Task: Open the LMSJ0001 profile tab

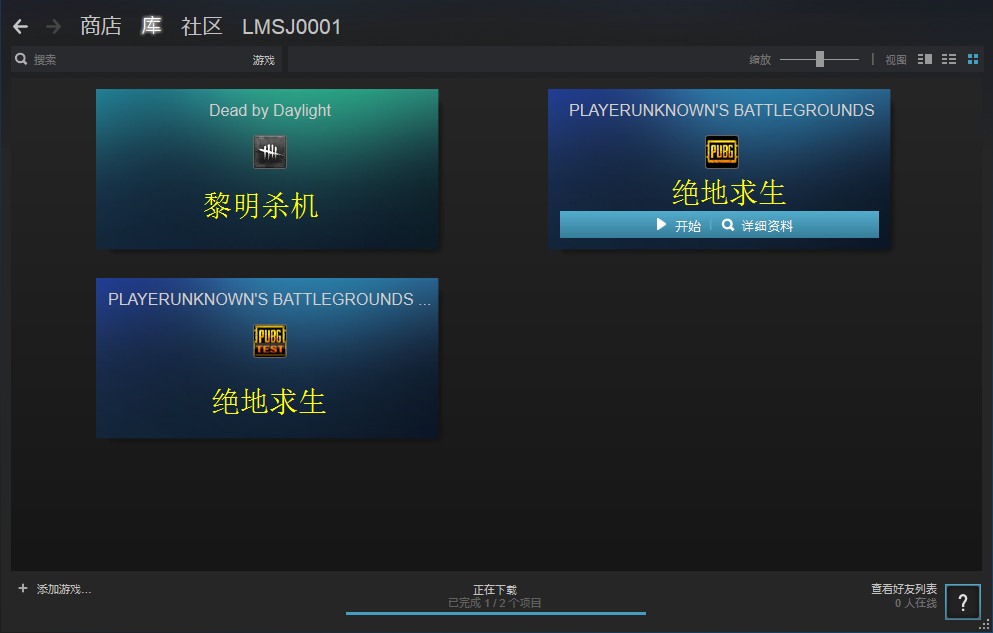Action: pyautogui.click(x=291, y=27)
